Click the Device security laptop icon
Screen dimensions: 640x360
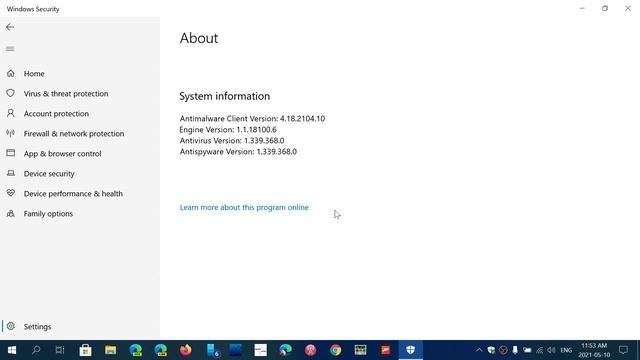point(11,173)
